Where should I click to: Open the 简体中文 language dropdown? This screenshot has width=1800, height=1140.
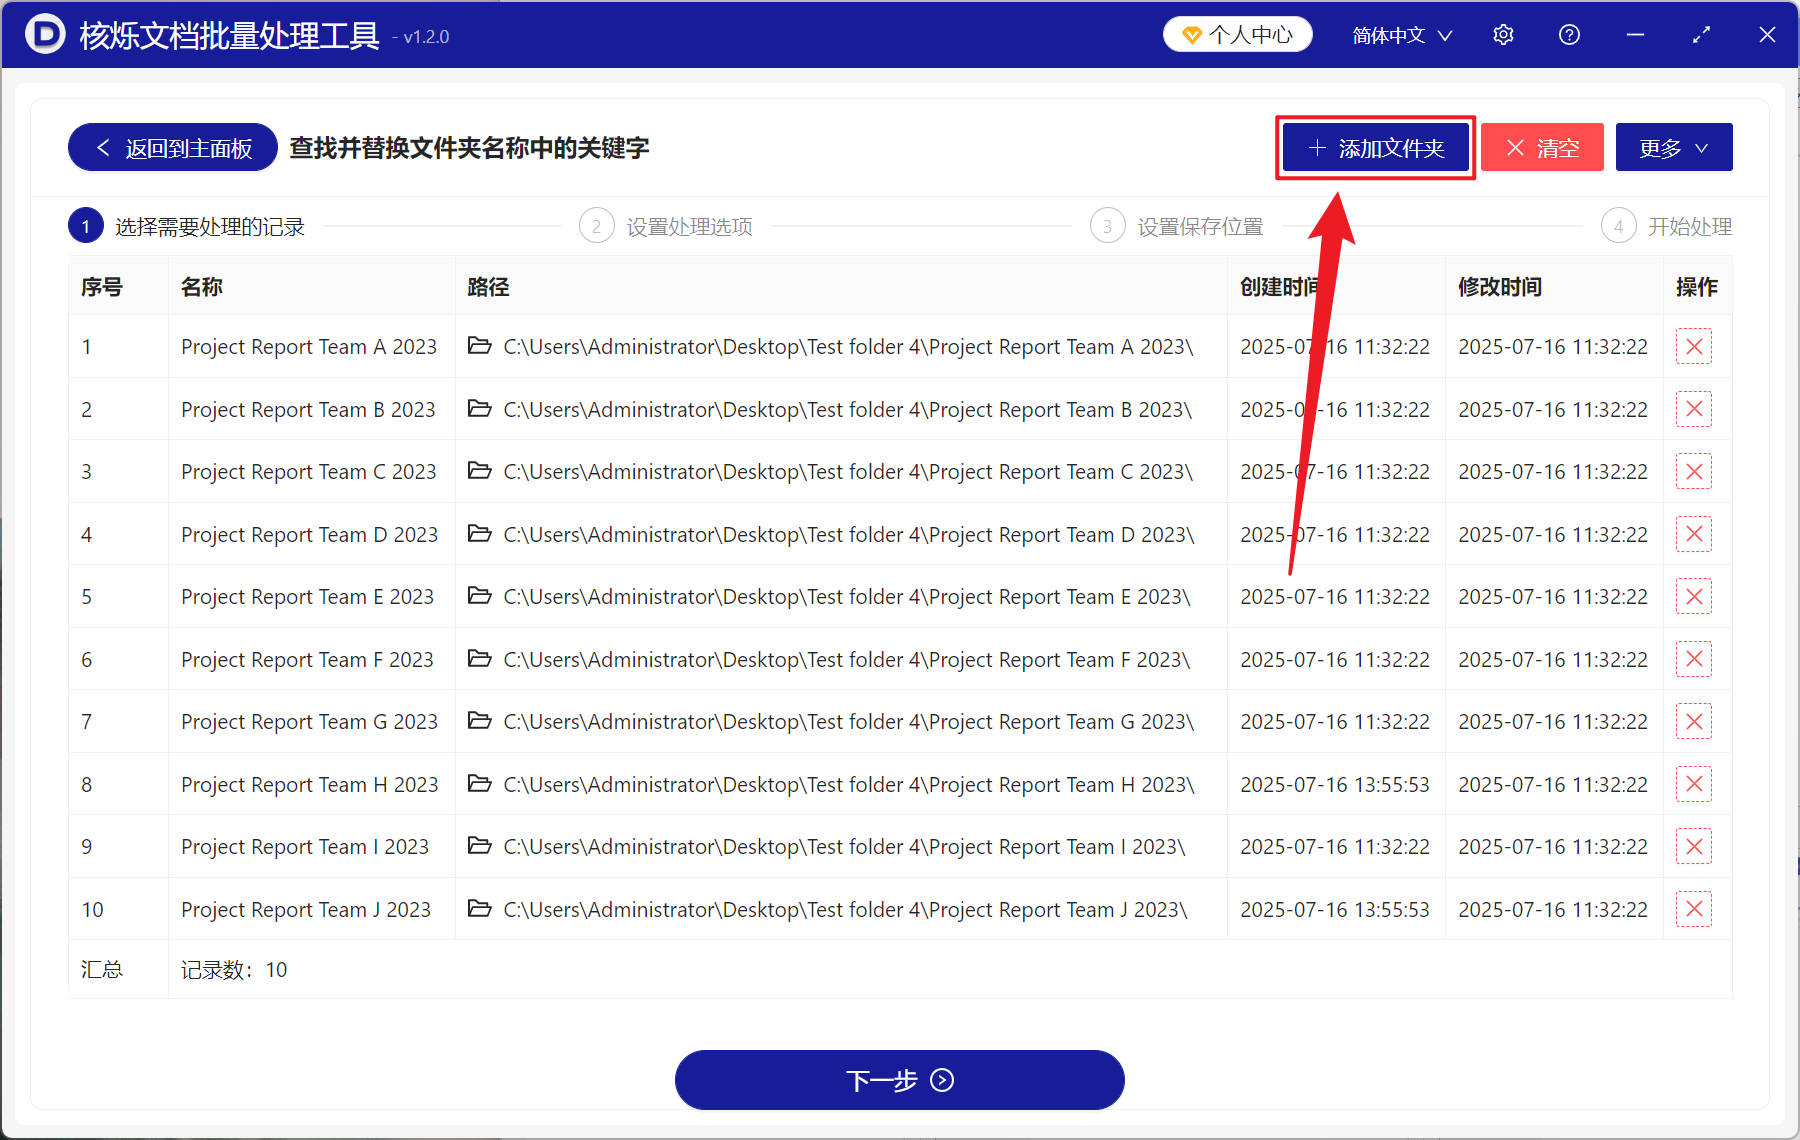[x=1390, y=34]
